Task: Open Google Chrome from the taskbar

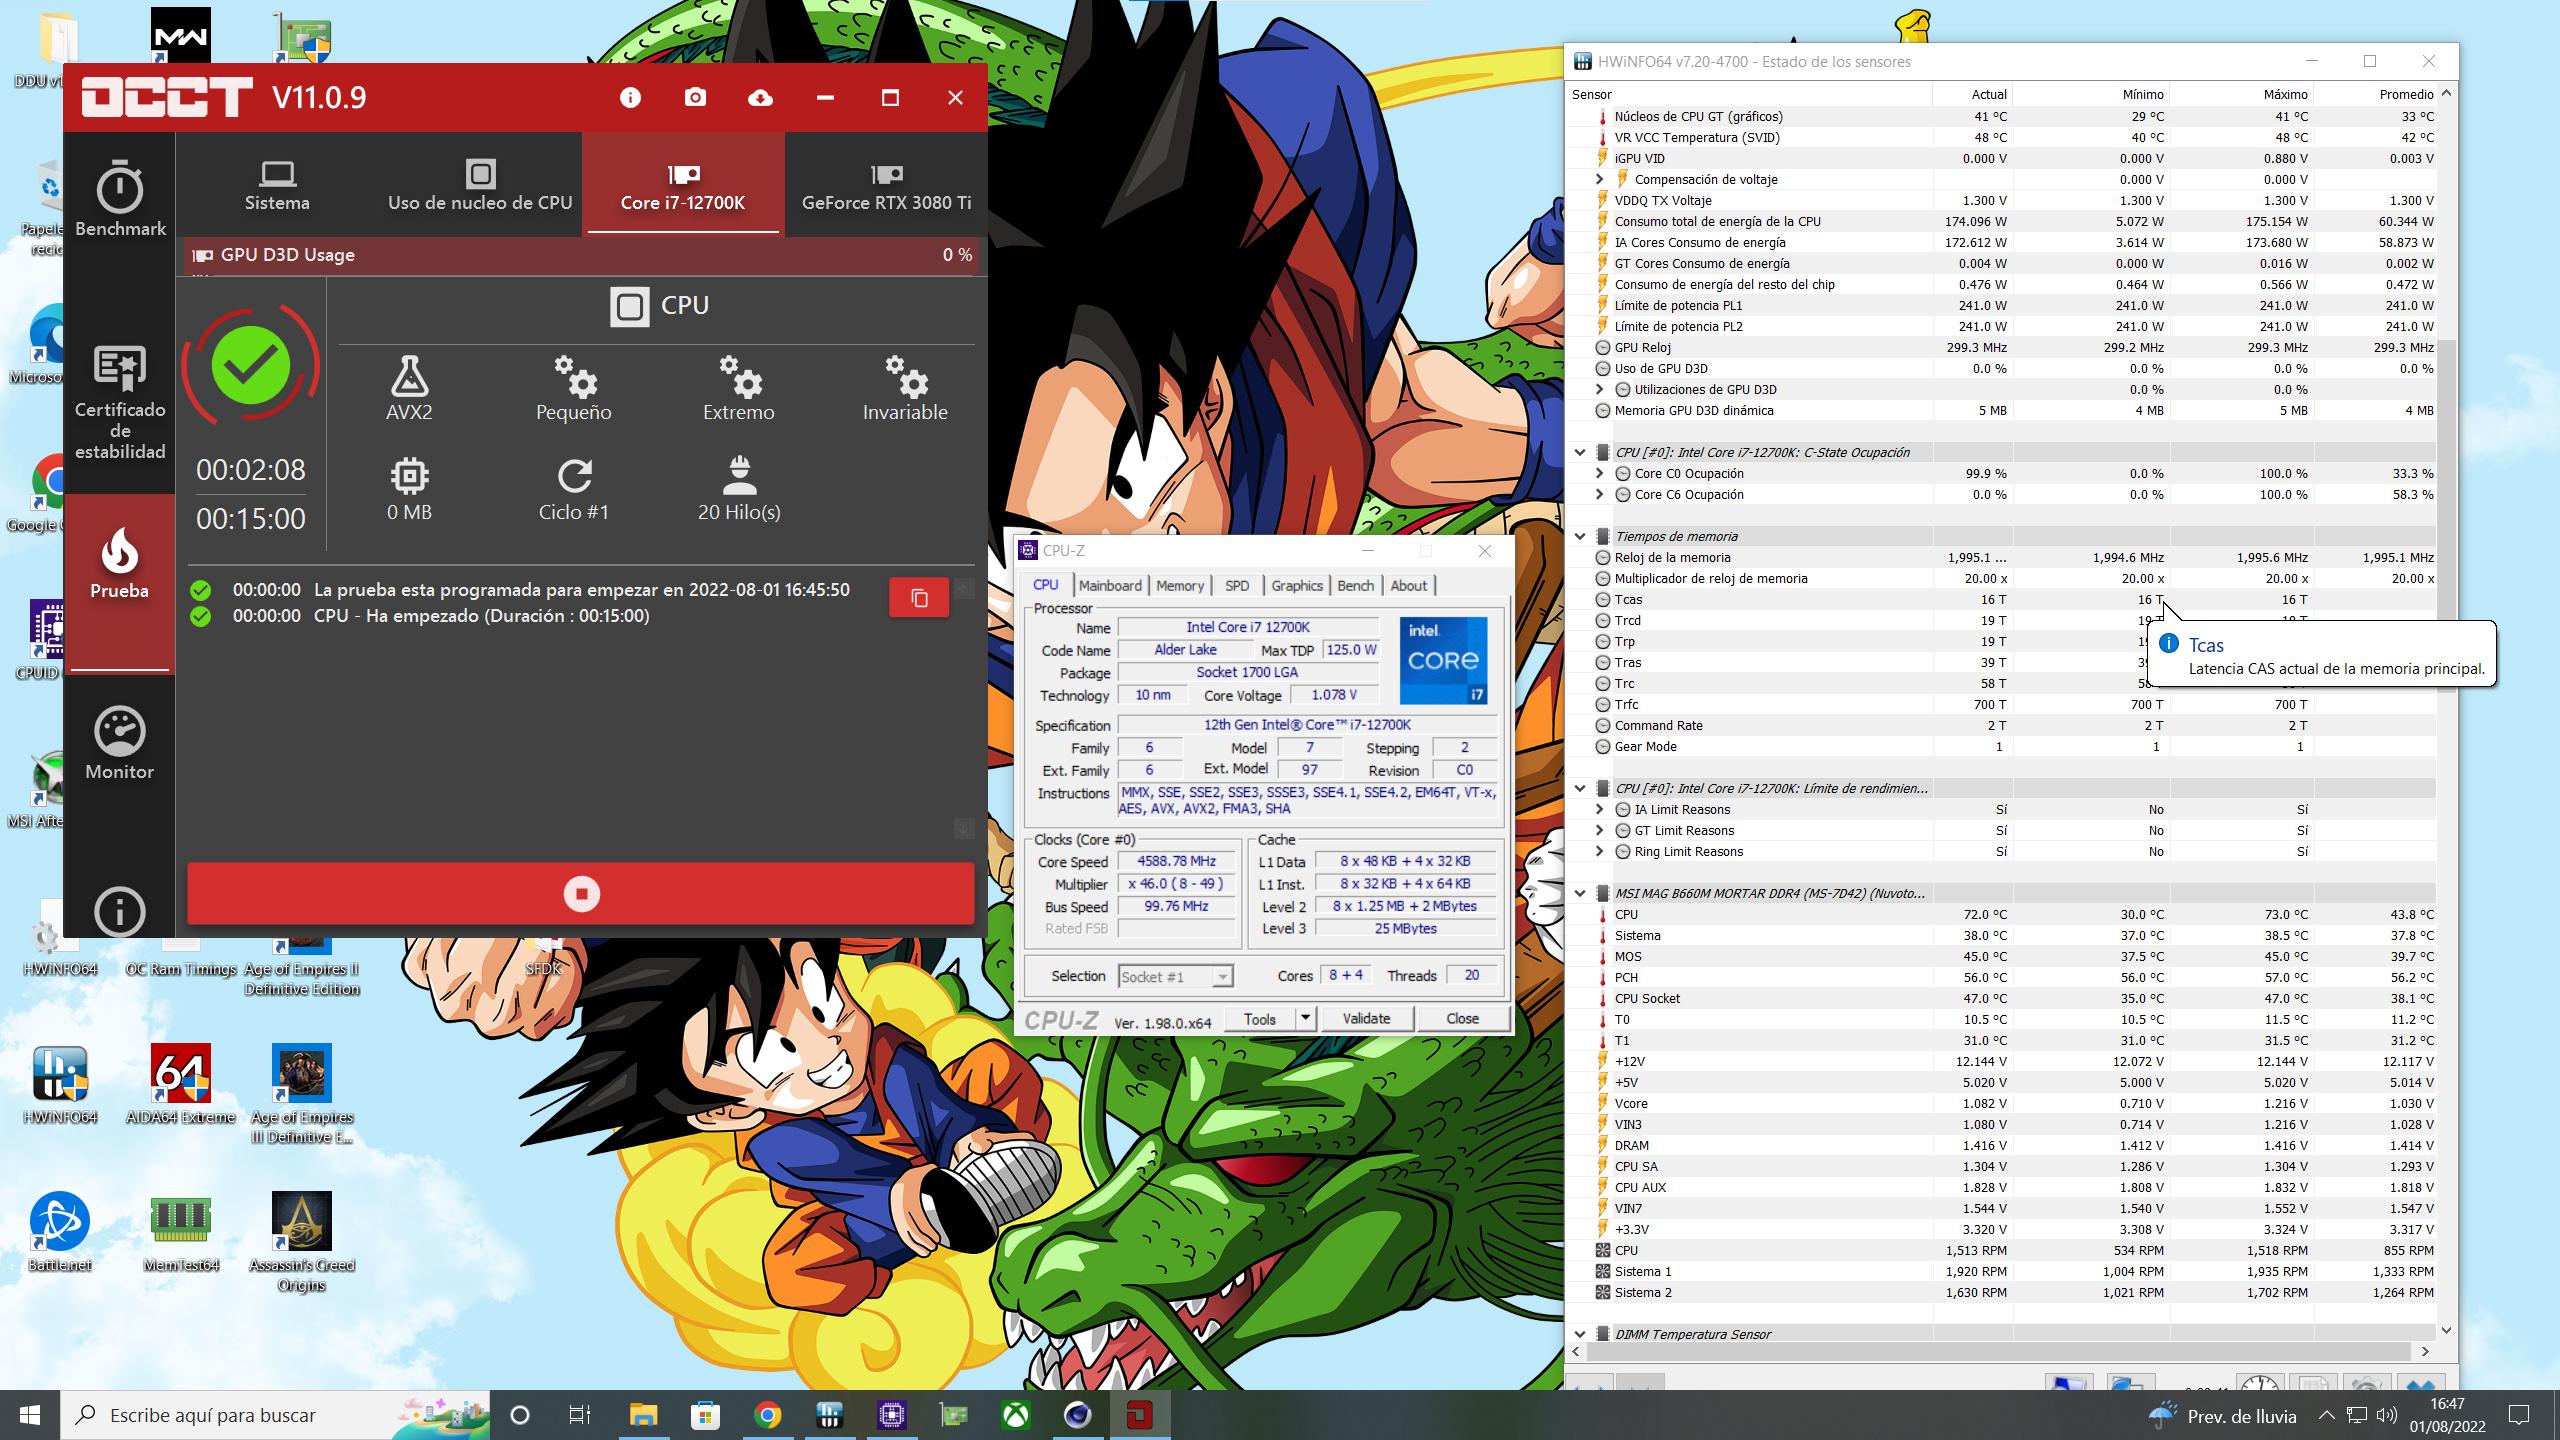Action: pyautogui.click(x=768, y=1415)
